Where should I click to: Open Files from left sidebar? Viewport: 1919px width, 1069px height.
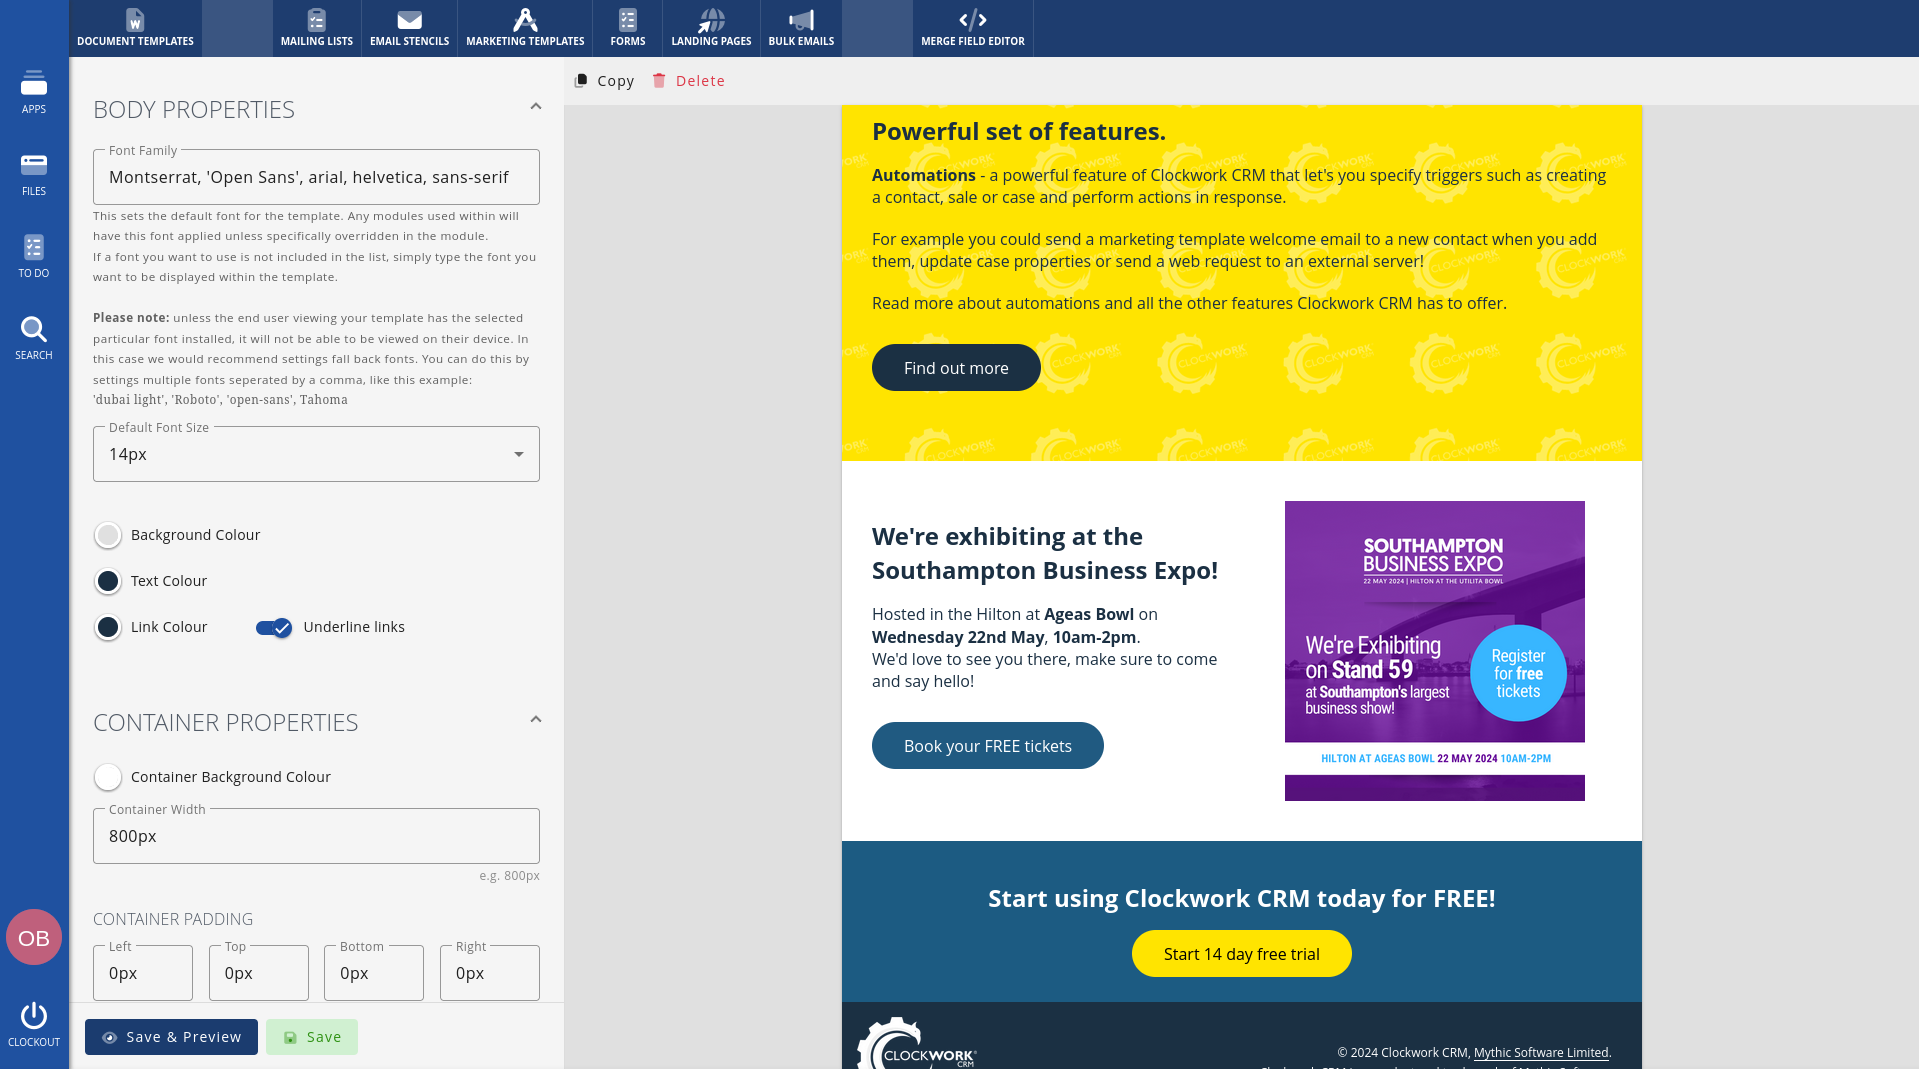click(x=34, y=174)
